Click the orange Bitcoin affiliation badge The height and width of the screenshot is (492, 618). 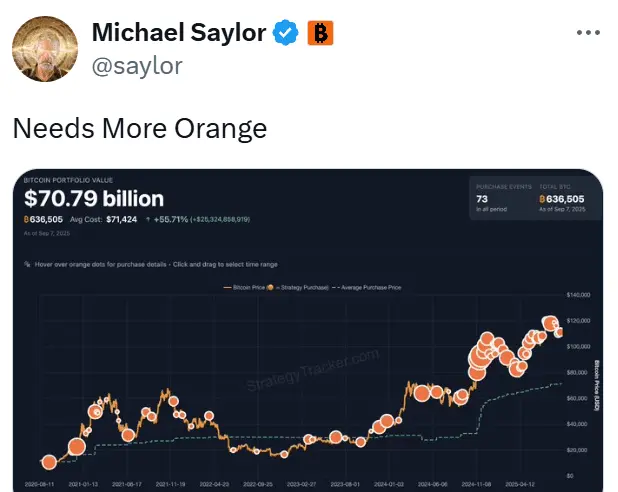click(x=320, y=33)
